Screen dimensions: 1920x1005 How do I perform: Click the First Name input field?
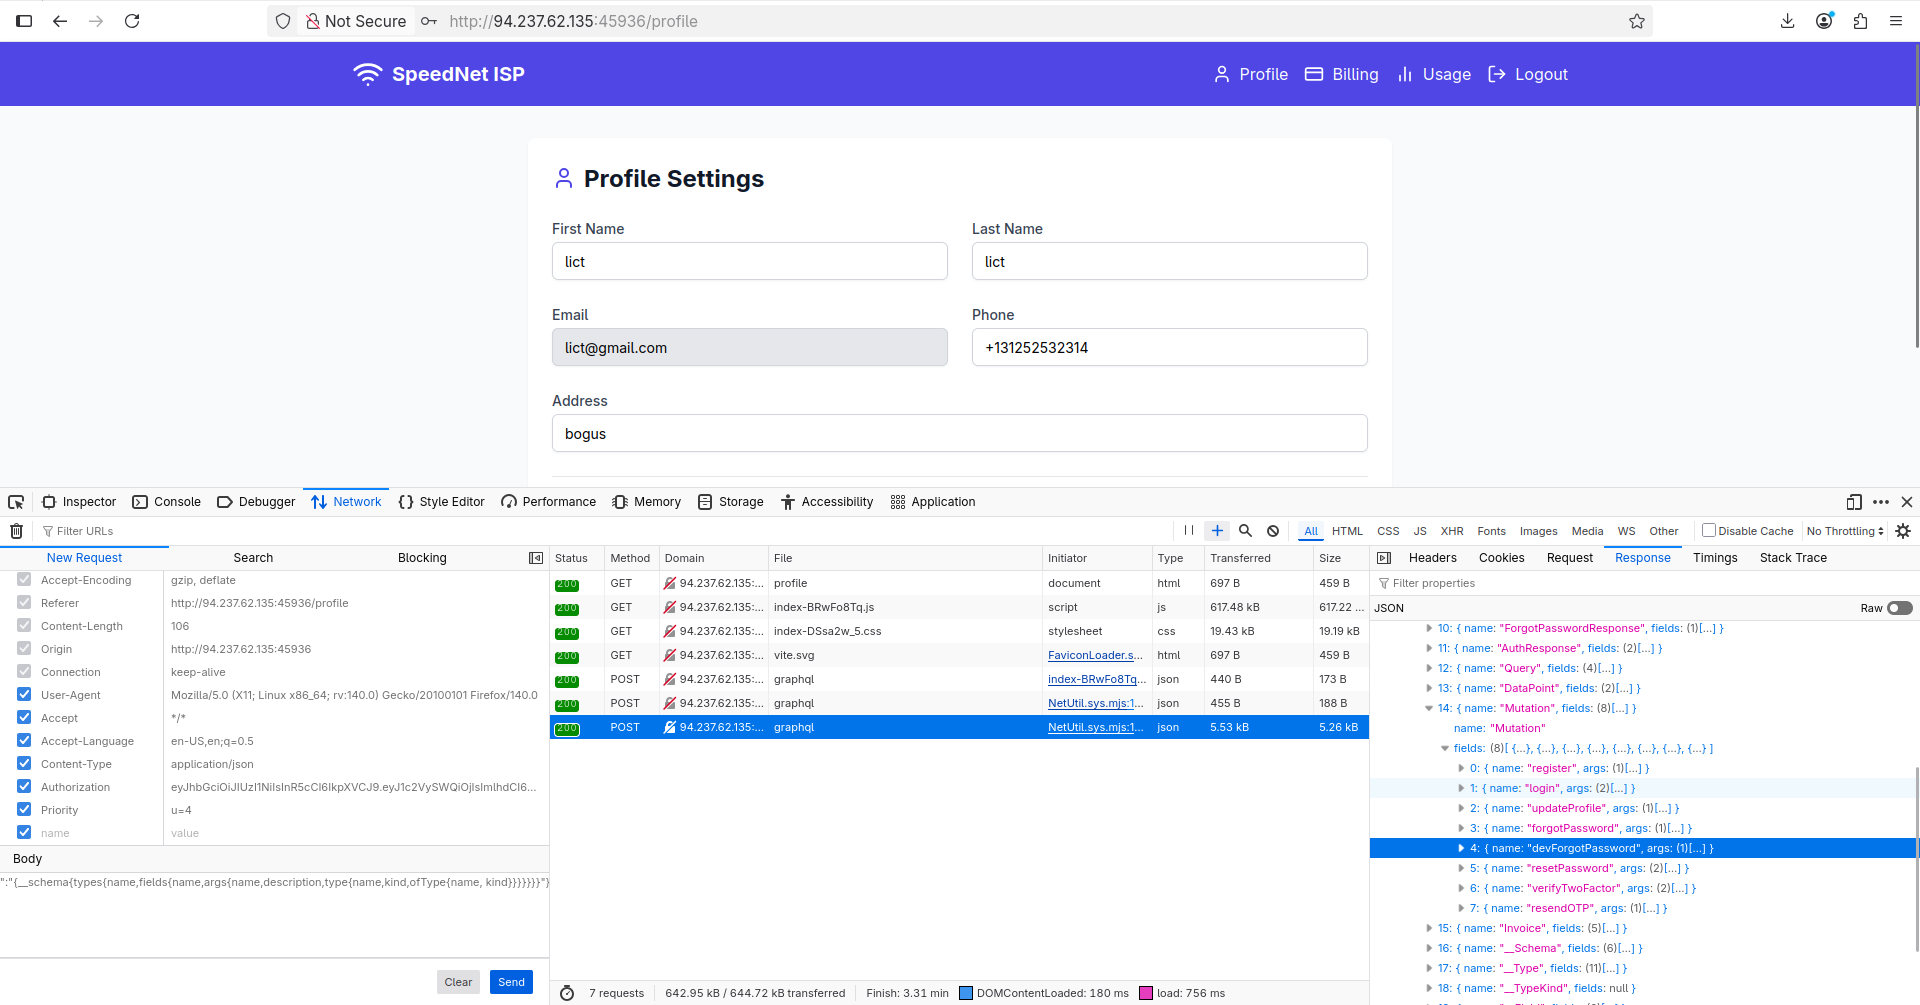click(749, 261)
